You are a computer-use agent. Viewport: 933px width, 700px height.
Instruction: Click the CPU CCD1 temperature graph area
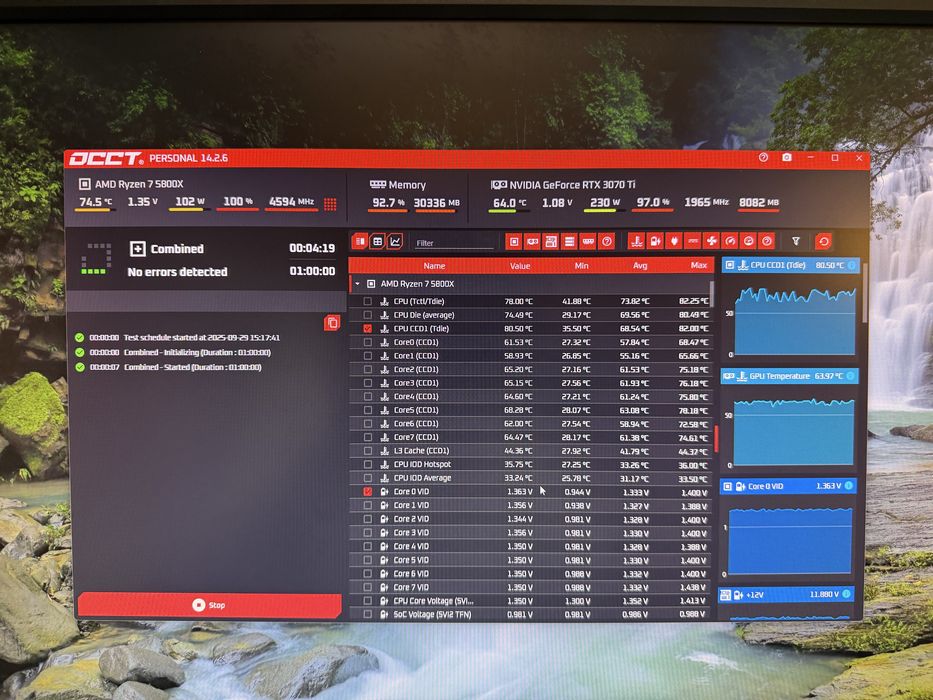coord(795,321)
